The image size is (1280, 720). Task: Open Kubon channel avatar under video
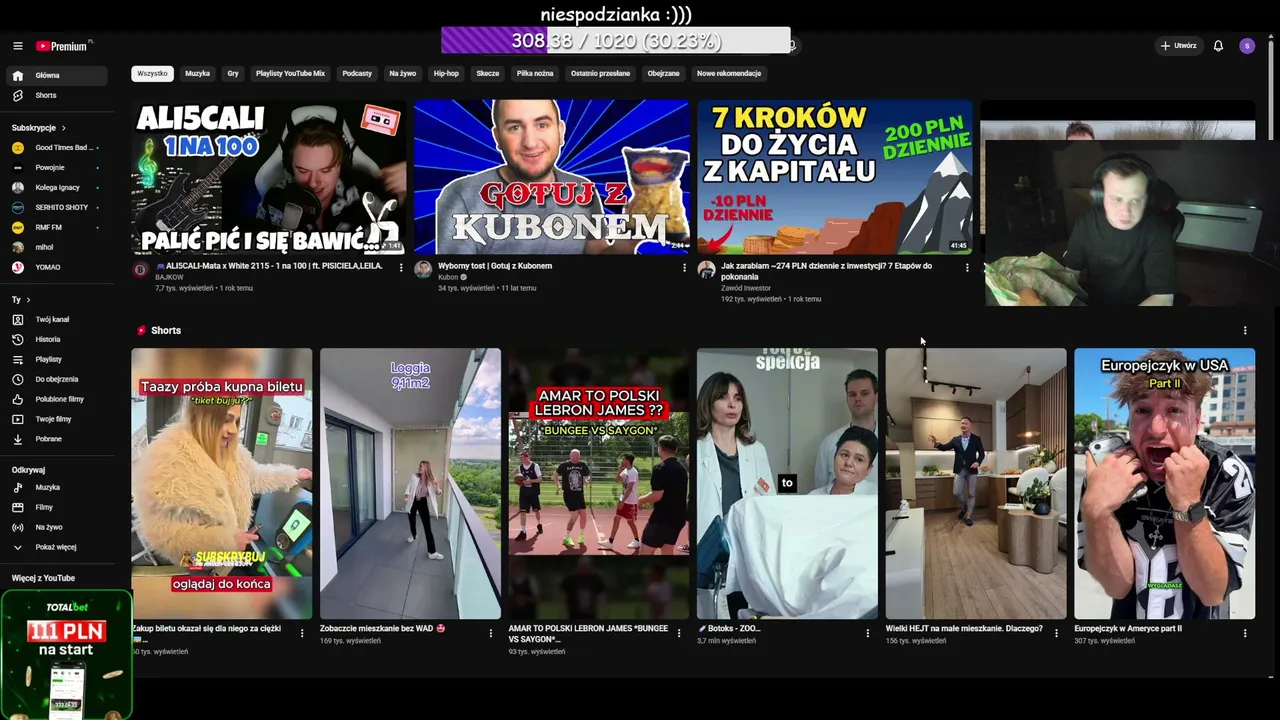pyautogui.click(x=423, y=269)
